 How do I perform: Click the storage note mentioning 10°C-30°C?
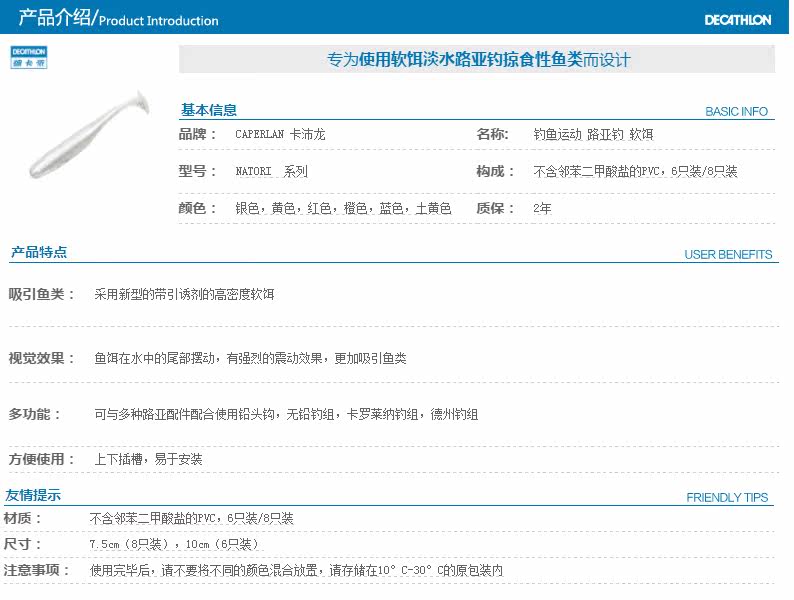pos(296,571)
